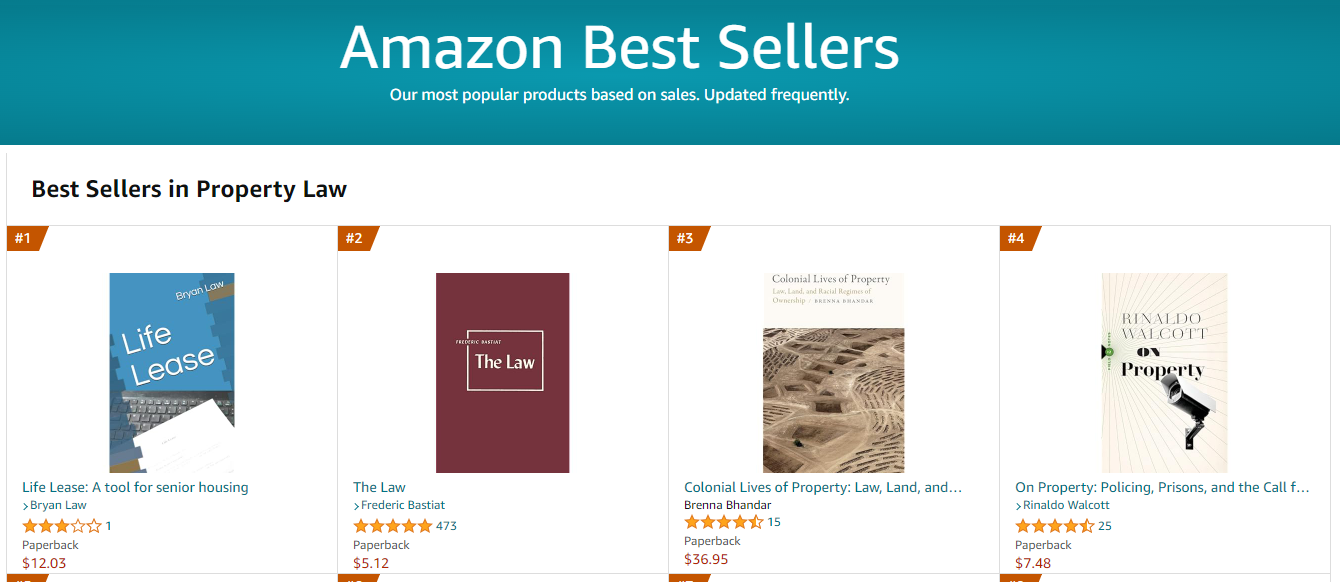
Task: Click the #1 rank badge
Action: tap(23, 238)
